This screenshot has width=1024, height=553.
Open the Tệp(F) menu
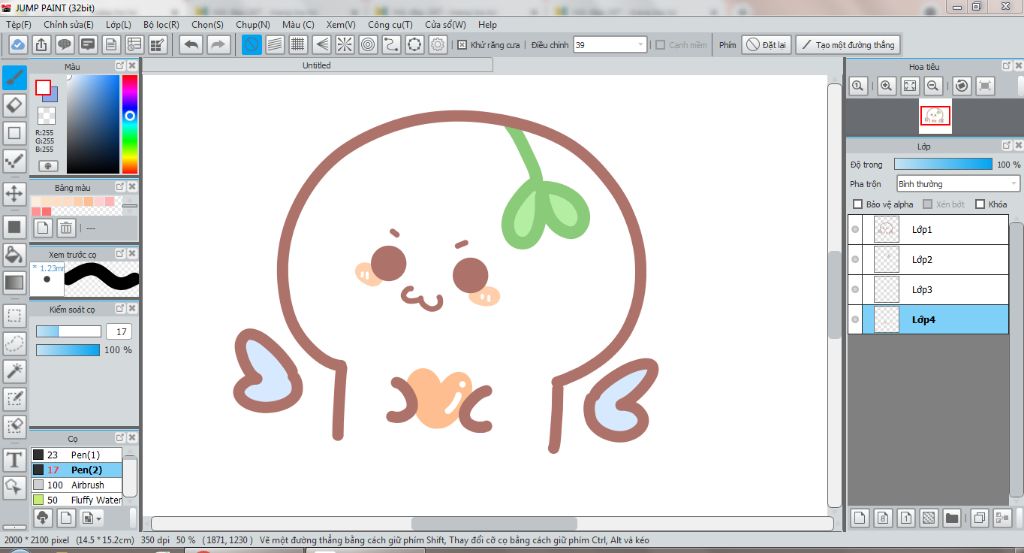[x=18, y=24]
